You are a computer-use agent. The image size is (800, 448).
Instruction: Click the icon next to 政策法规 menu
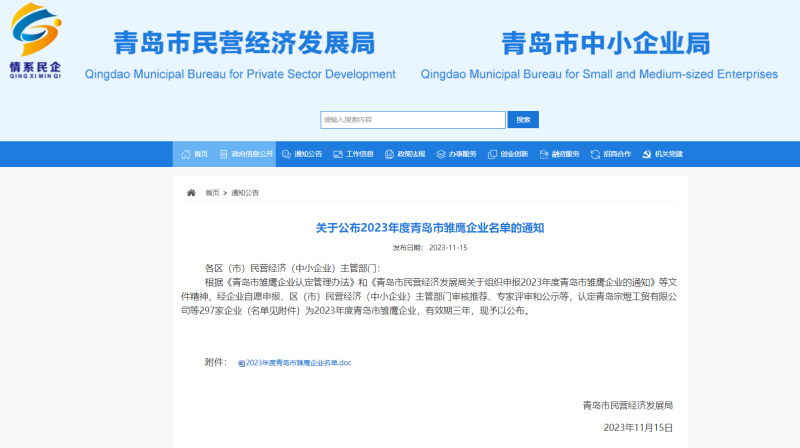click(390, 154)
